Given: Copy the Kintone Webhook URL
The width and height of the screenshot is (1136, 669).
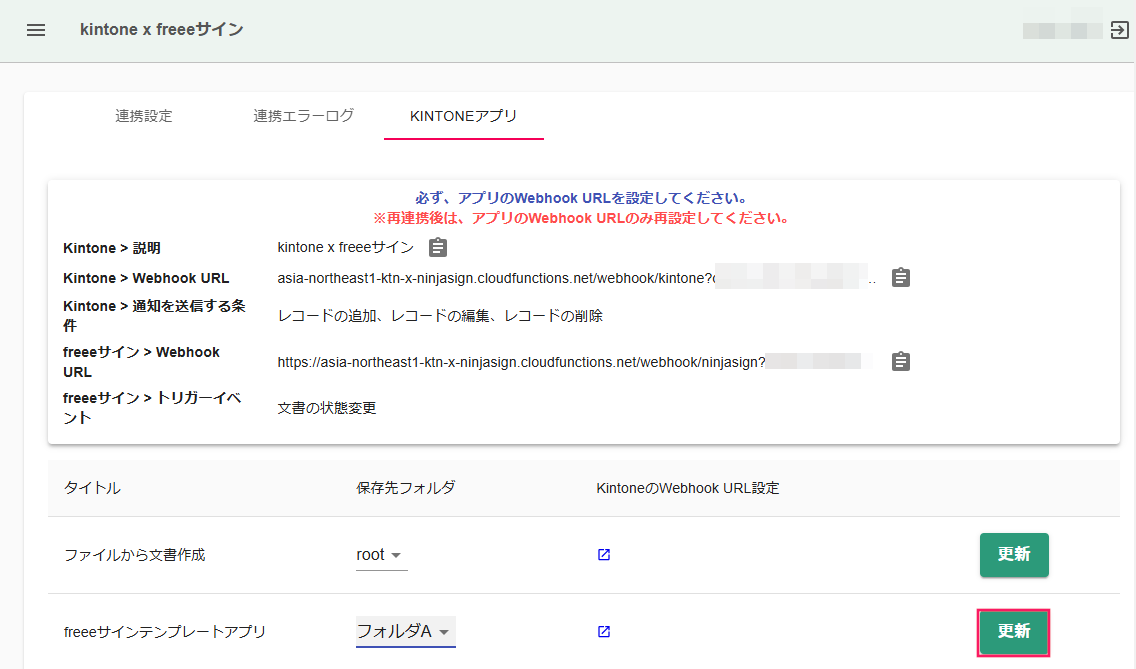Looking at the screenshot, I should pos(901,278).
